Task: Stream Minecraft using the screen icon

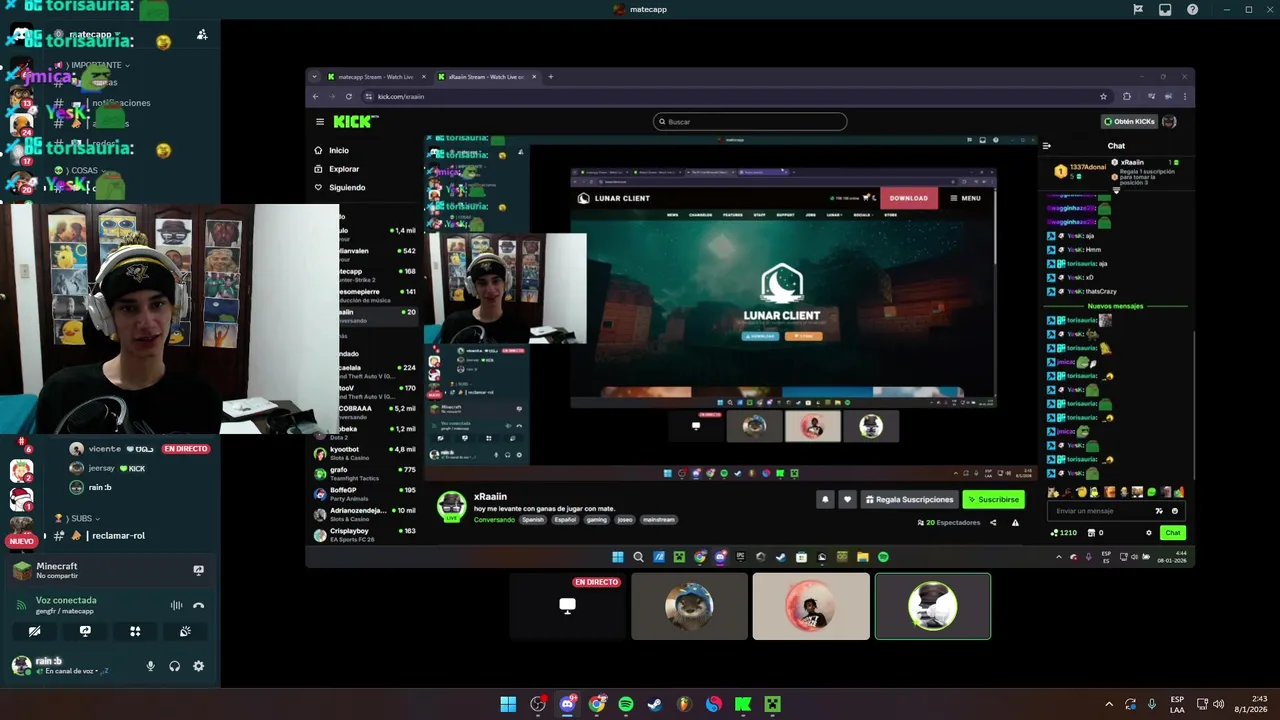Action: point(198,570)
